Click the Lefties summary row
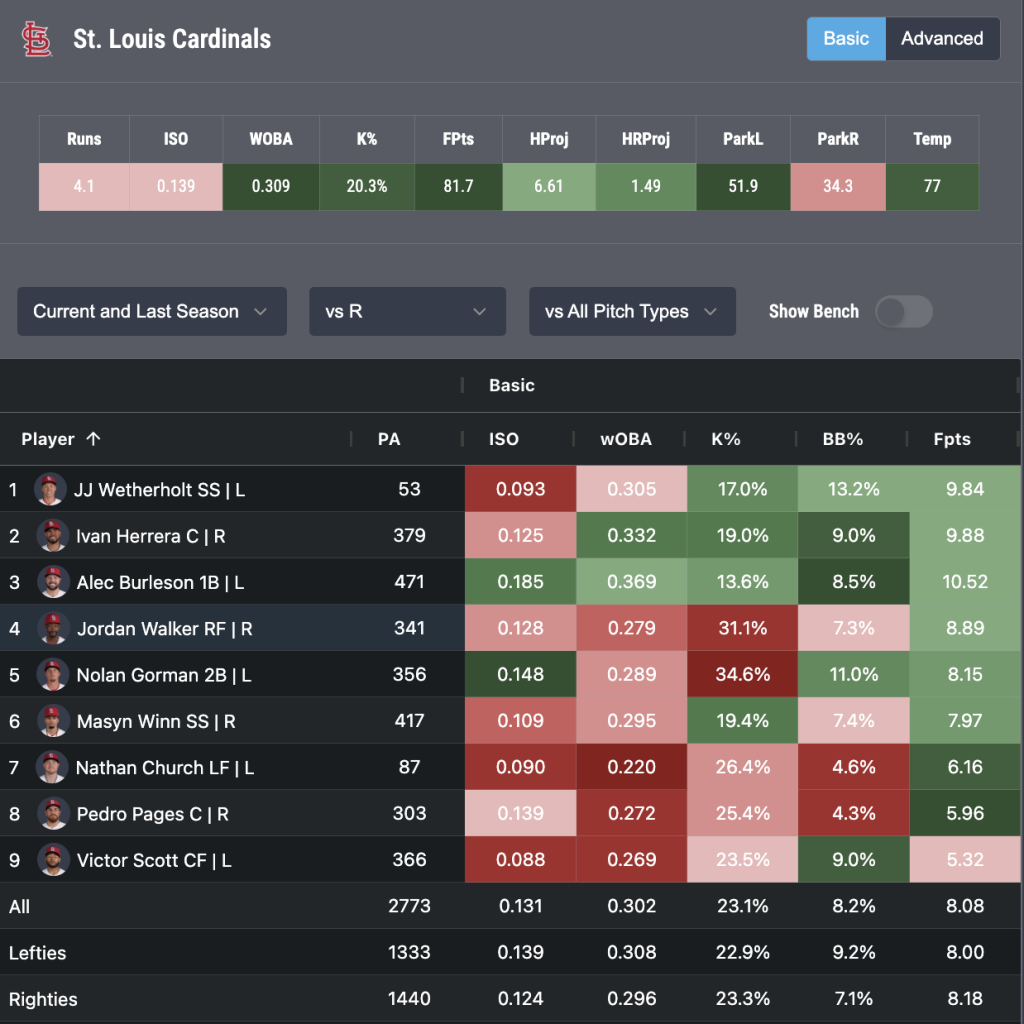This screenshot has width=1024, height=1024. [38, 953]
